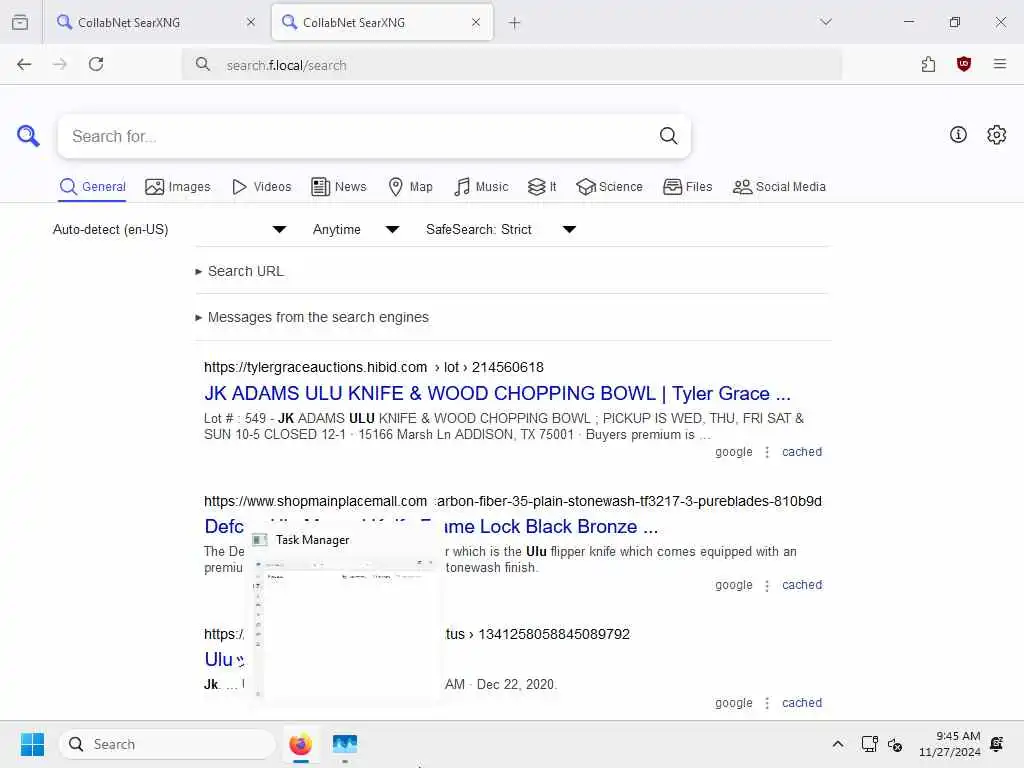Click the Firefox taskbar icon
1024x768 pixels.
[300, 744]
